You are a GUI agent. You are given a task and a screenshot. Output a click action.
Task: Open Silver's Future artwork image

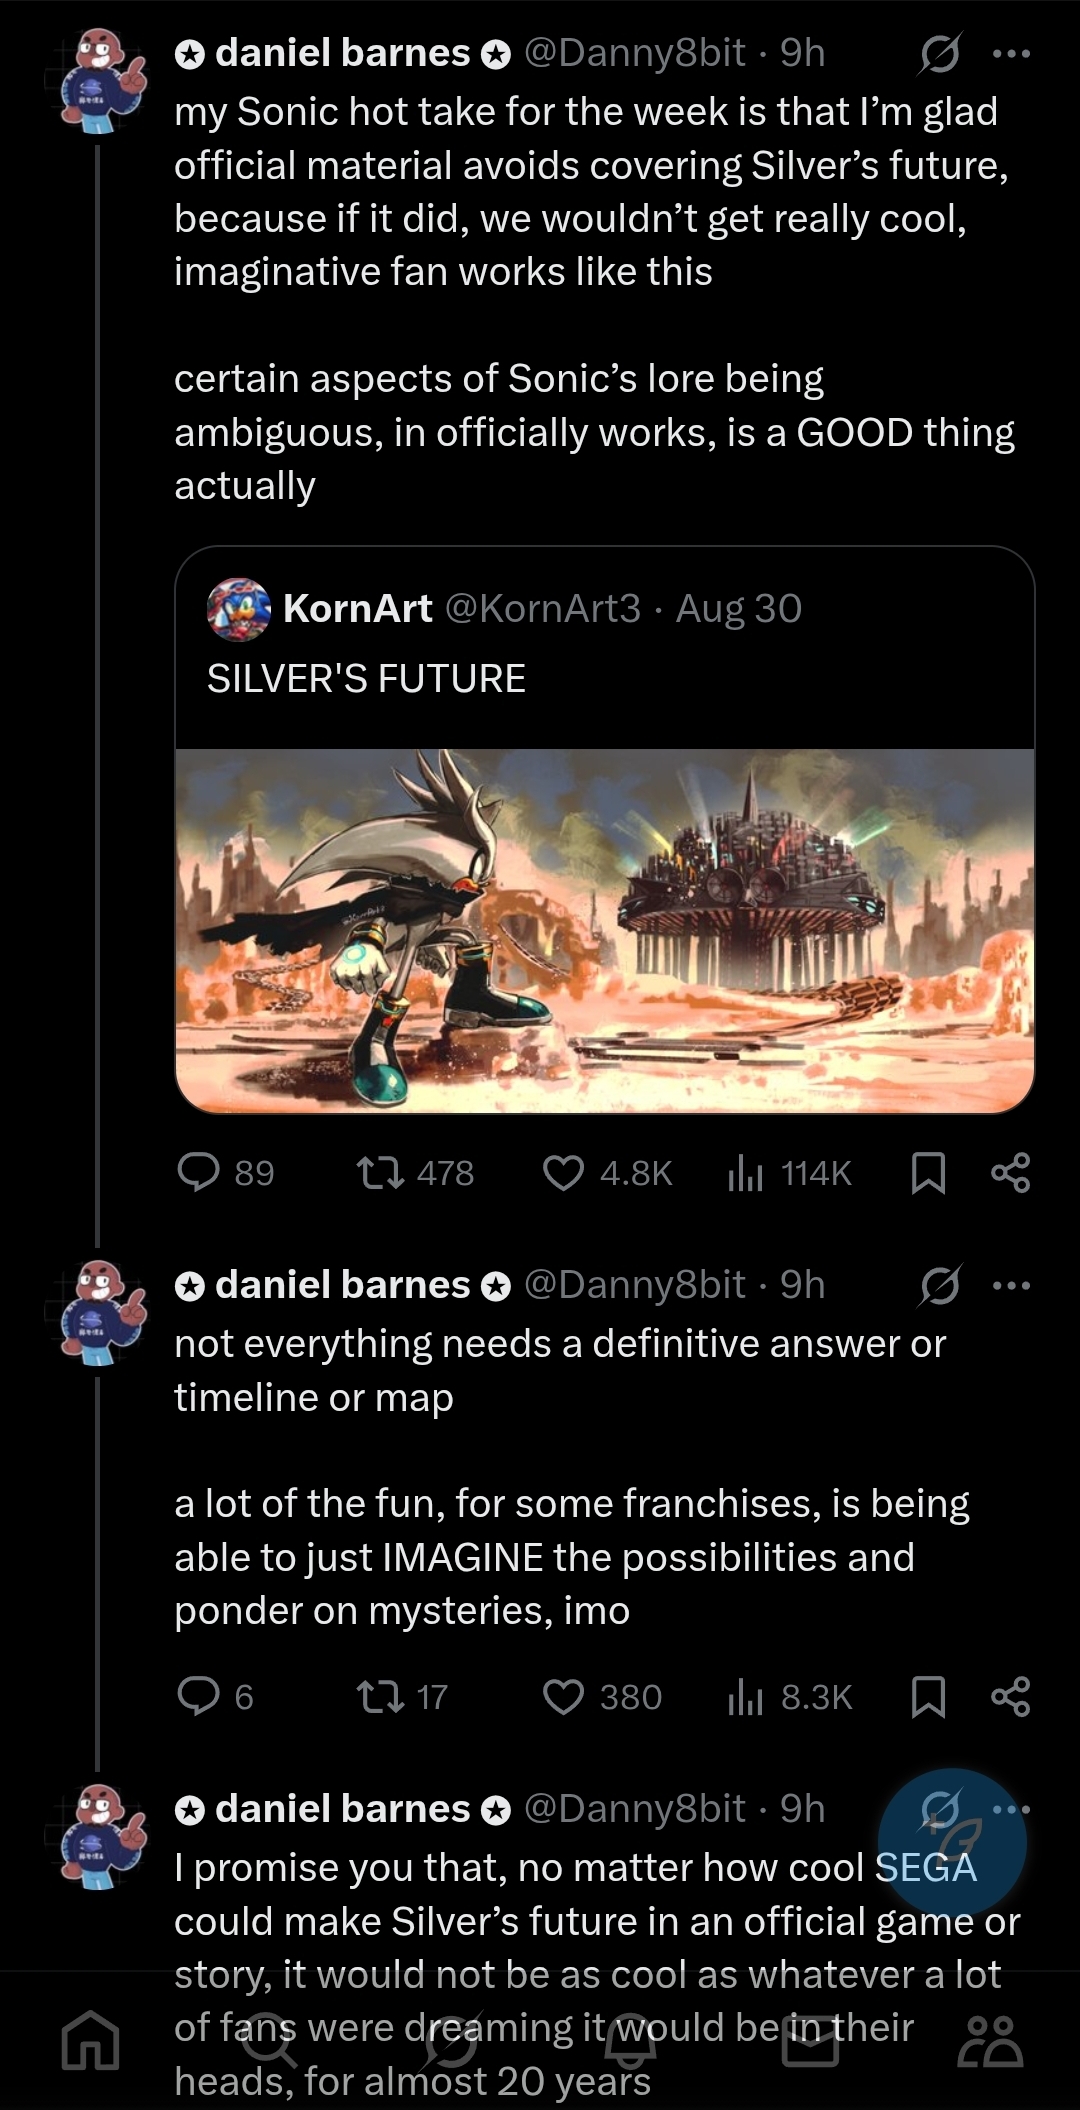point(605,930)
